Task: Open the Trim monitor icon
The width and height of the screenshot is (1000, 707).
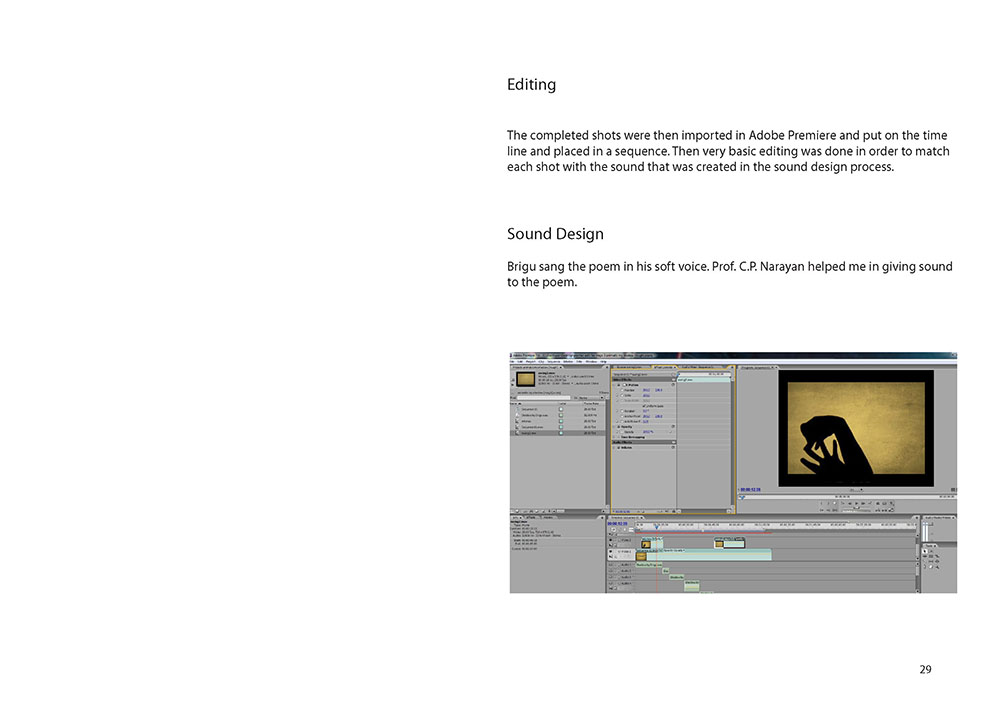Action: pos(891,510)
